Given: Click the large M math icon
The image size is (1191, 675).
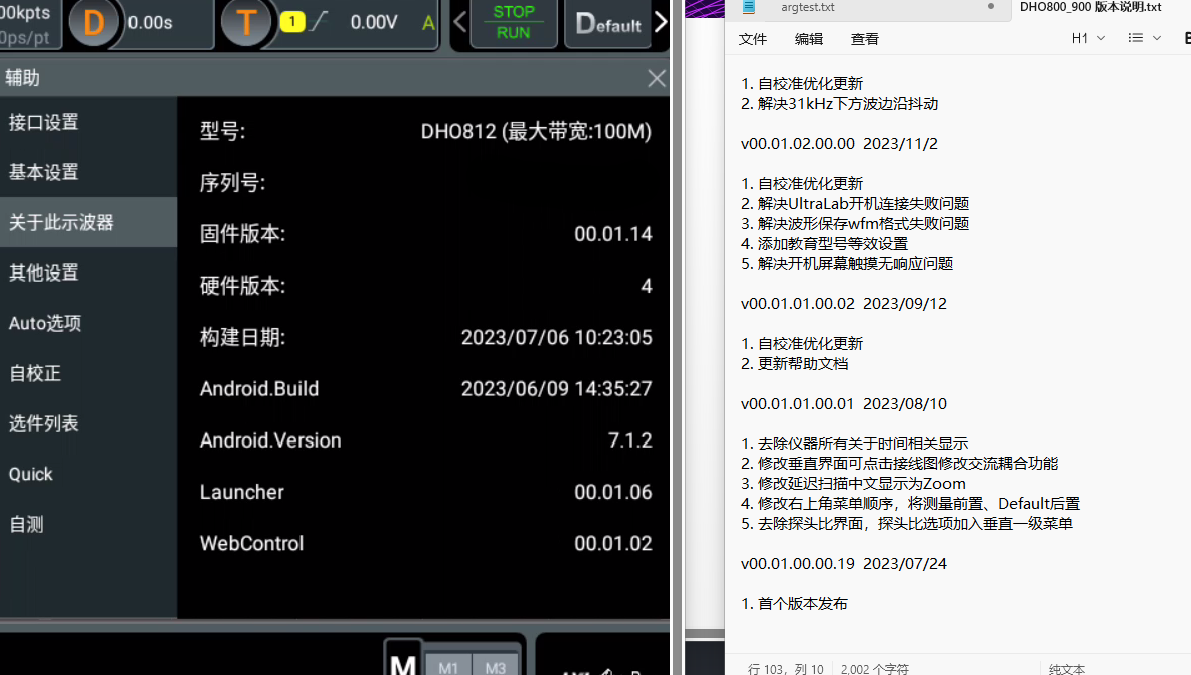Looking at the screenshot, I should (403, 662).
